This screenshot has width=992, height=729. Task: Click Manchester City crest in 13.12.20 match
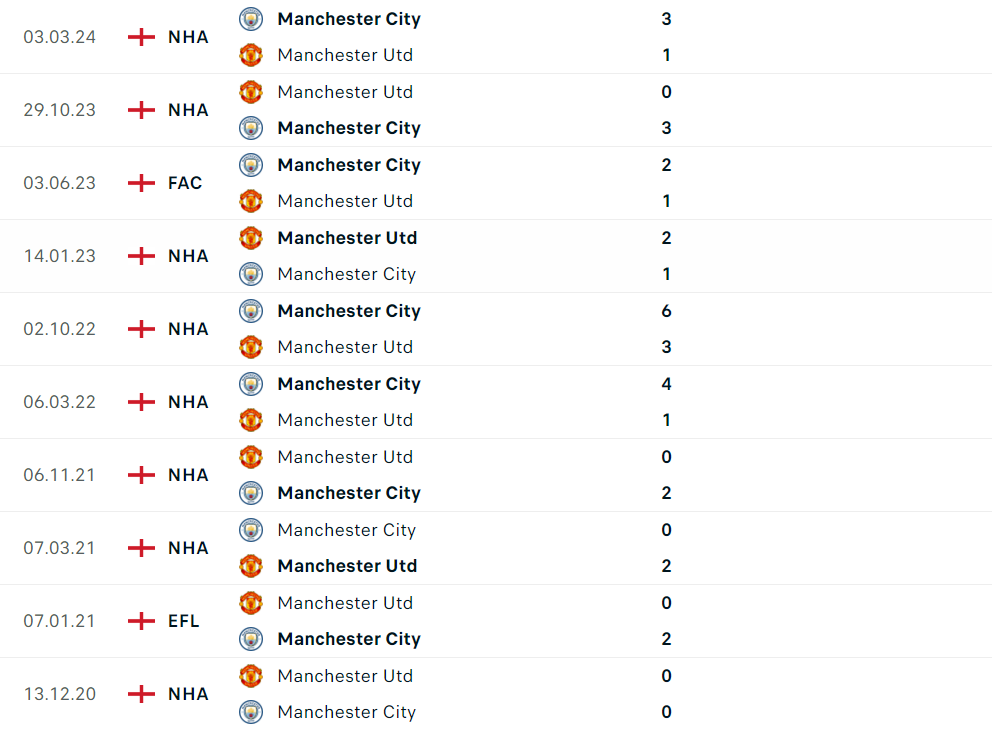click(x=251, y=712)
